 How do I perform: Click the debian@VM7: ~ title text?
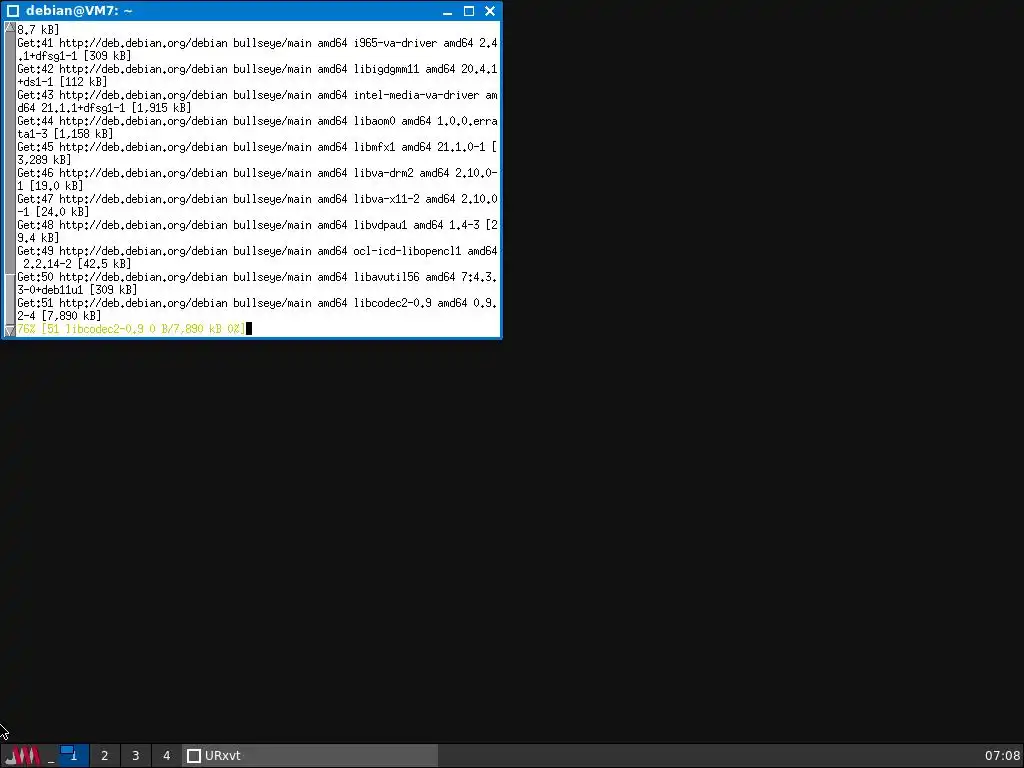coord(79,10)
